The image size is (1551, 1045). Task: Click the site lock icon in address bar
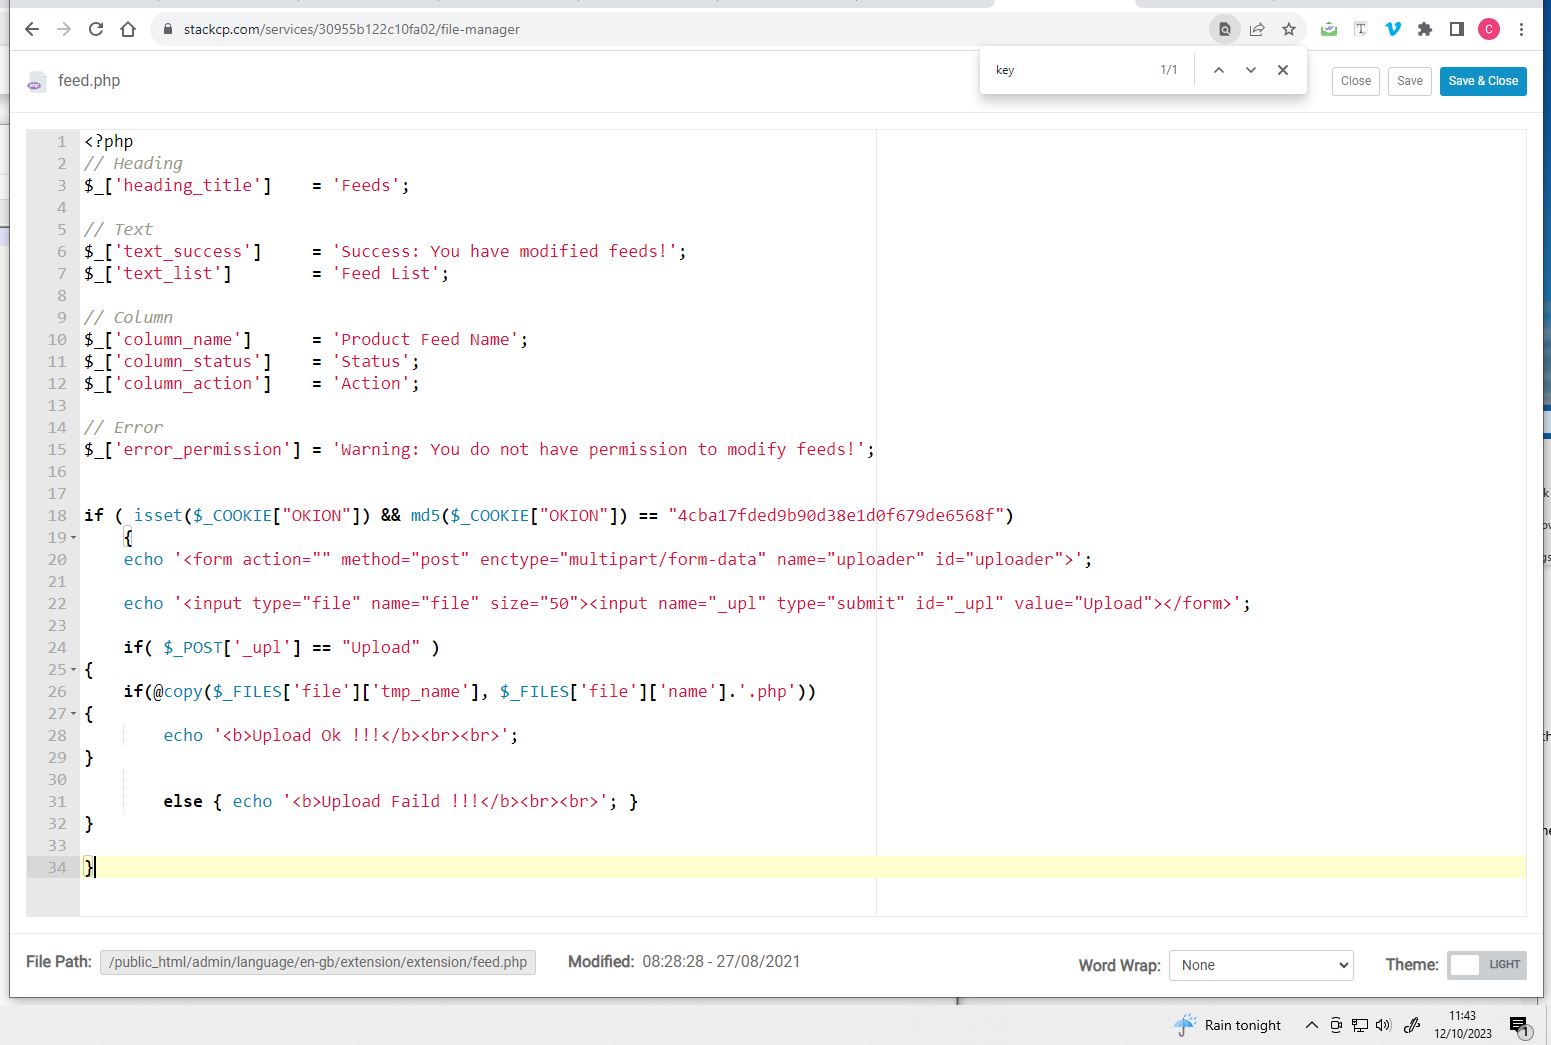[x=168, y=29]
